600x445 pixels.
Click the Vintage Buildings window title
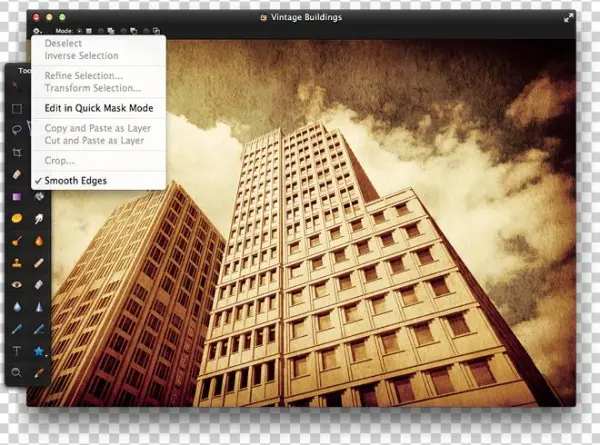tap(308, 17)
